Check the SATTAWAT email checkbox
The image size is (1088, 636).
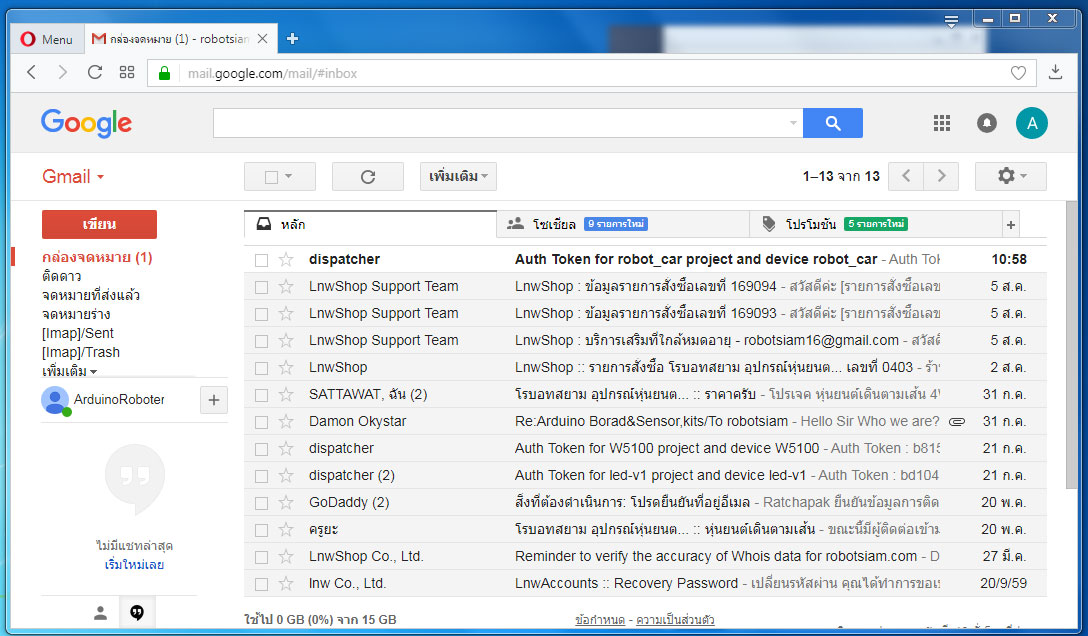pos(261,395)
